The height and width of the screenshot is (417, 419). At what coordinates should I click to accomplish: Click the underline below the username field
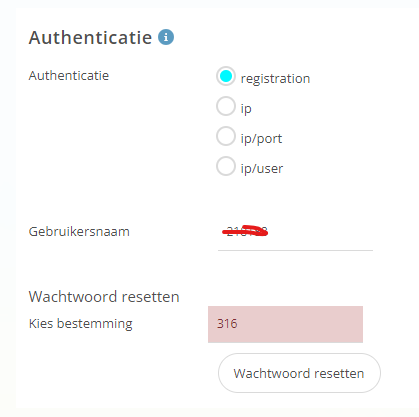coord(295,250)
